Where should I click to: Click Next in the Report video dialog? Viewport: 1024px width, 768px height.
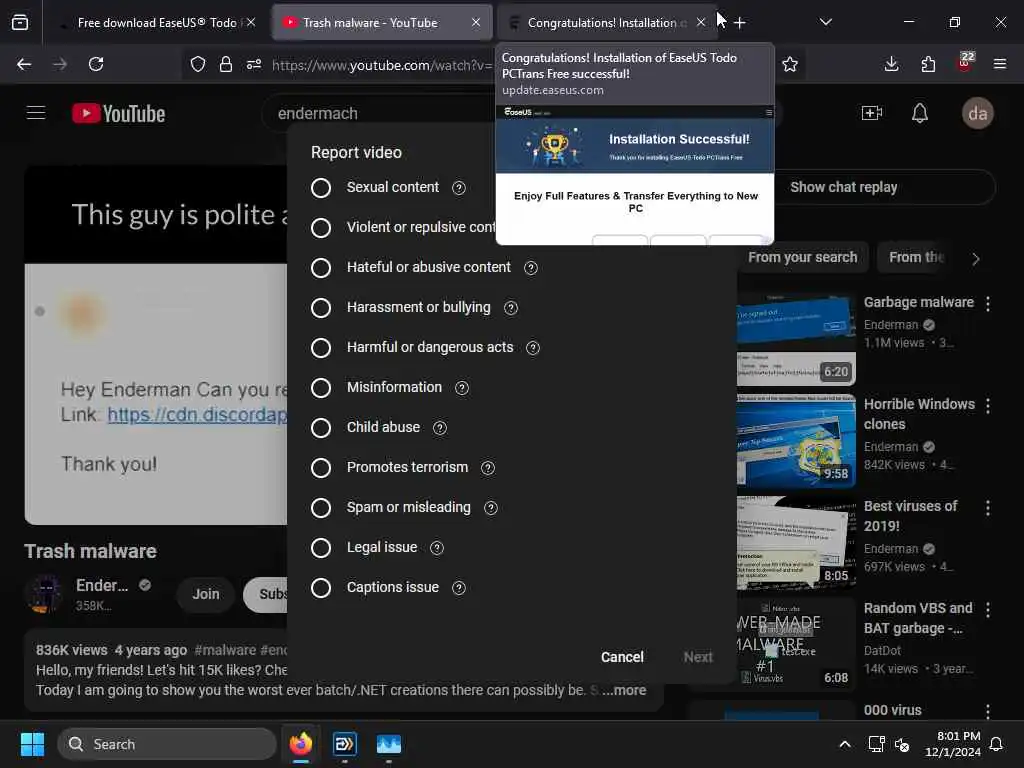(698, 657)
